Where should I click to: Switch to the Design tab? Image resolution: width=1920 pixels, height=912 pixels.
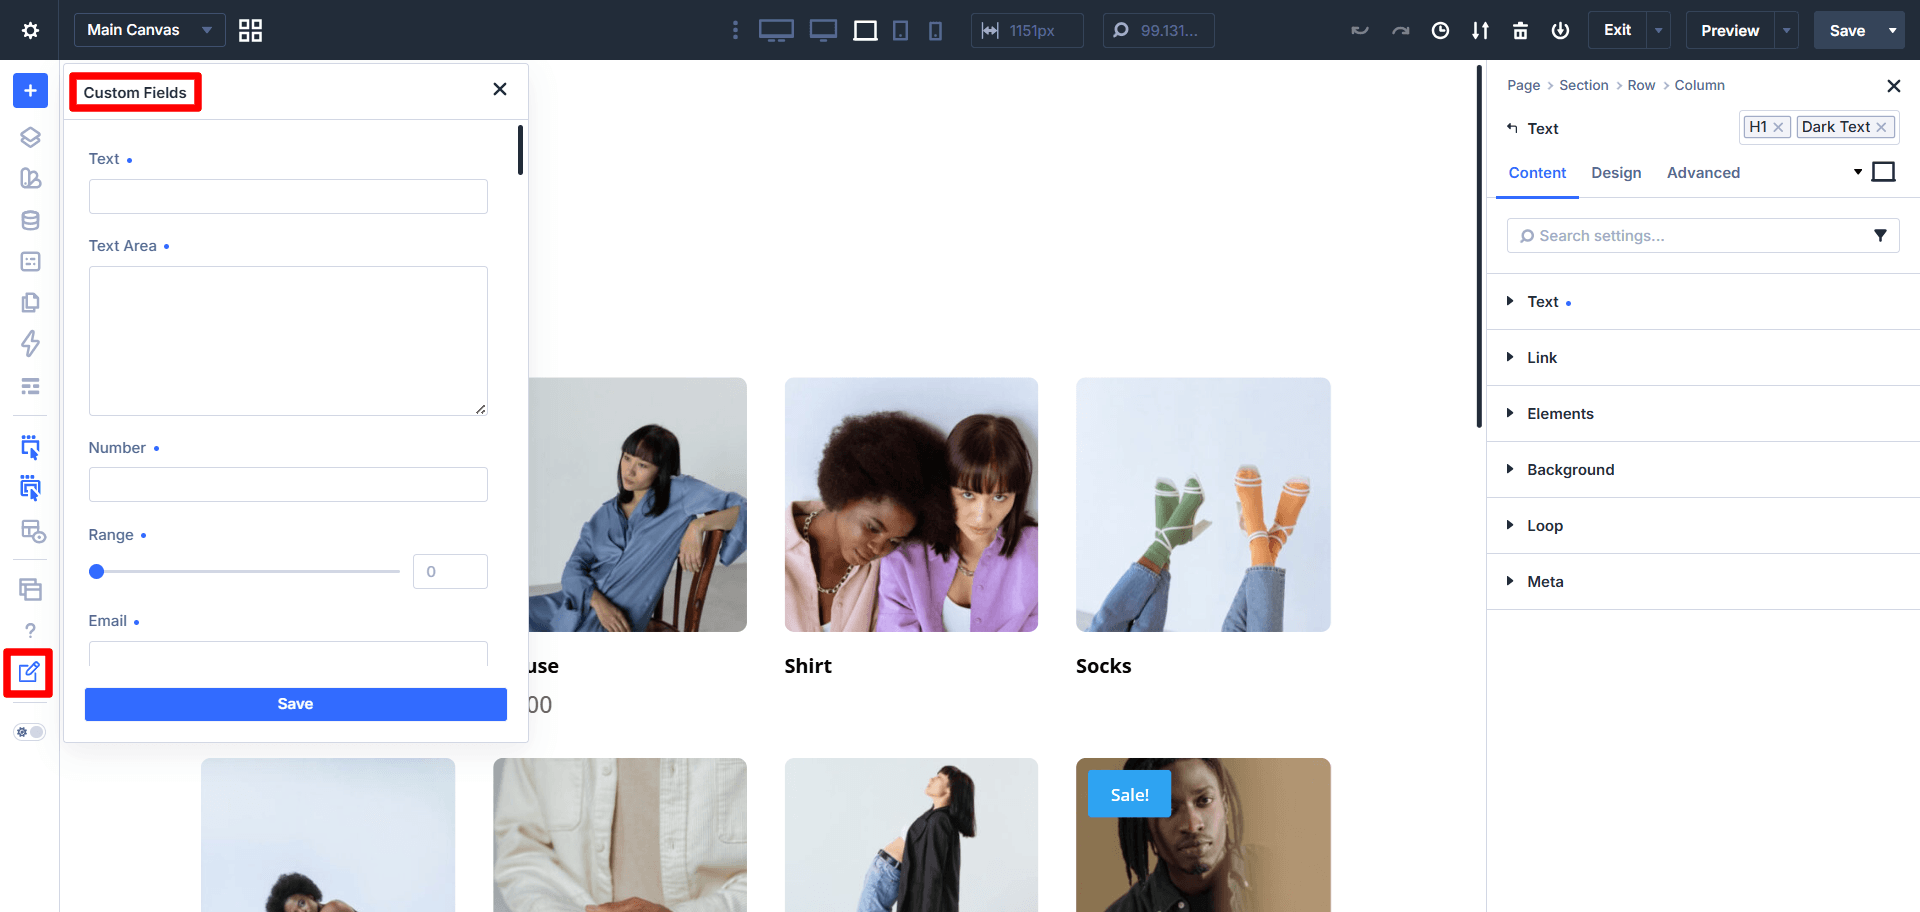[1616, 173]
